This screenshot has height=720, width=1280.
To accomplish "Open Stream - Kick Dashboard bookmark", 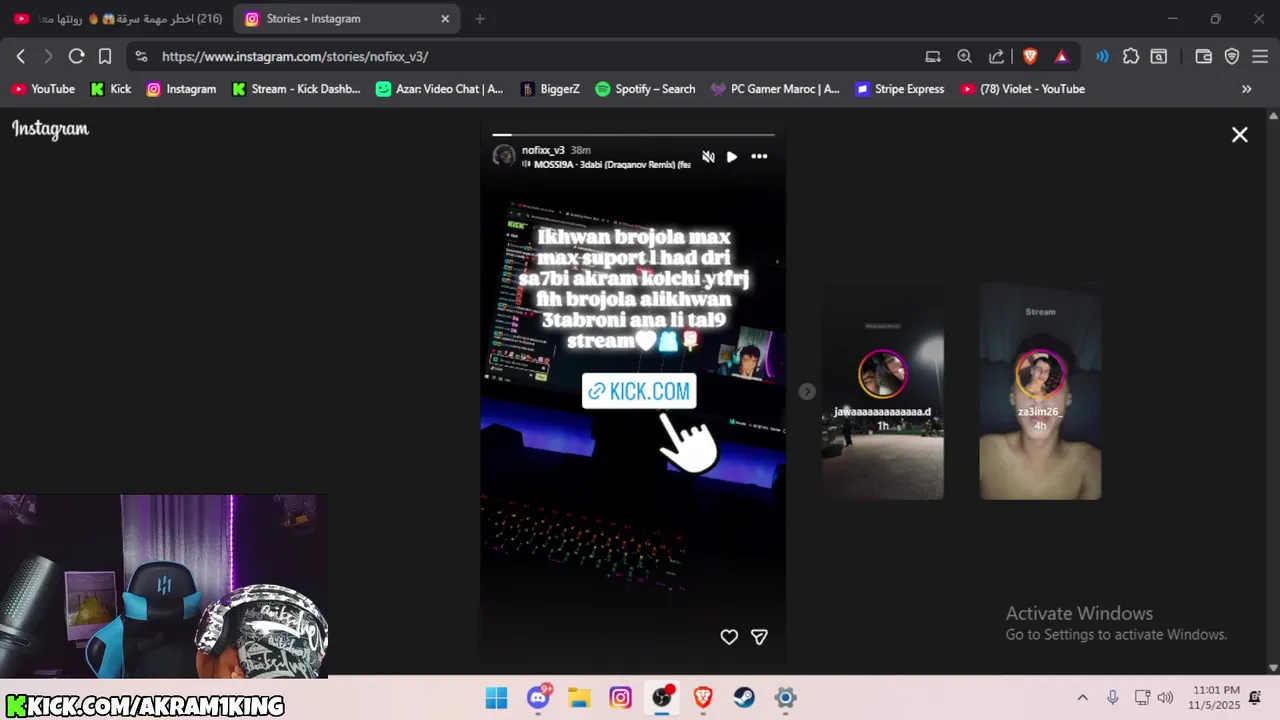I will coord(296,89).
